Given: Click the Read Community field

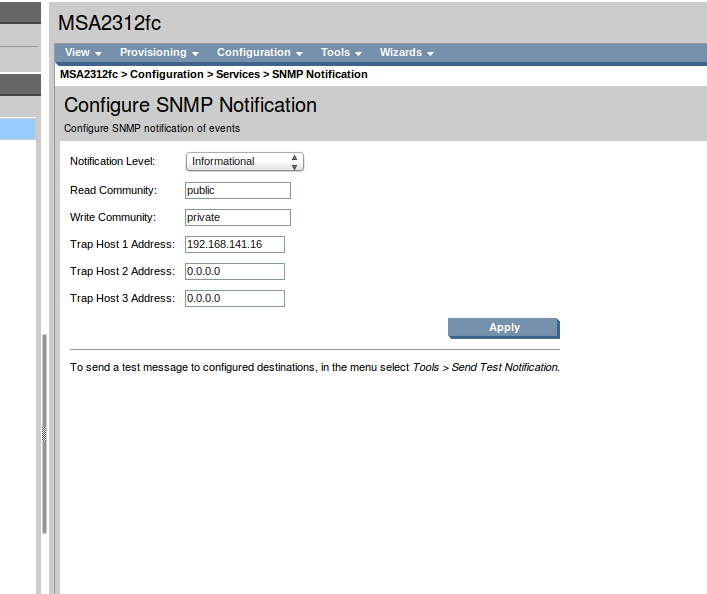Looking at the screenshot, I should coord(238,190).
